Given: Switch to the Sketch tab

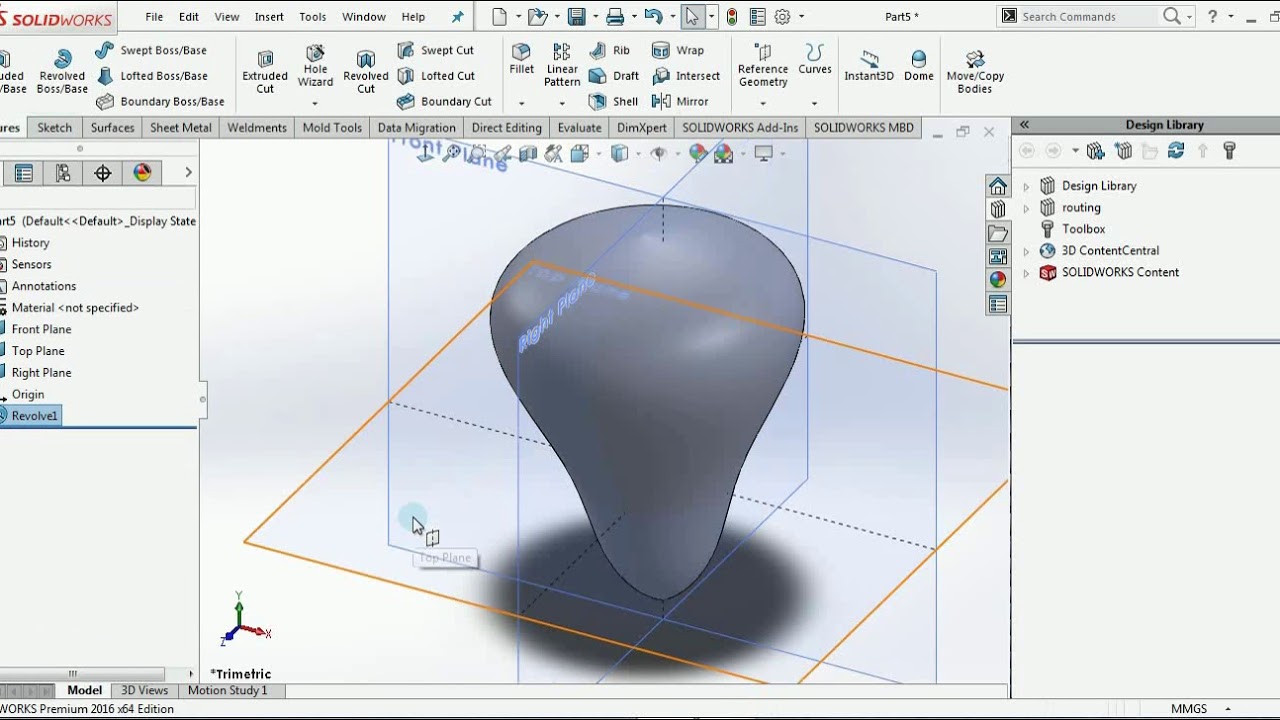Looking at the screenshot, I should (55, 128).
